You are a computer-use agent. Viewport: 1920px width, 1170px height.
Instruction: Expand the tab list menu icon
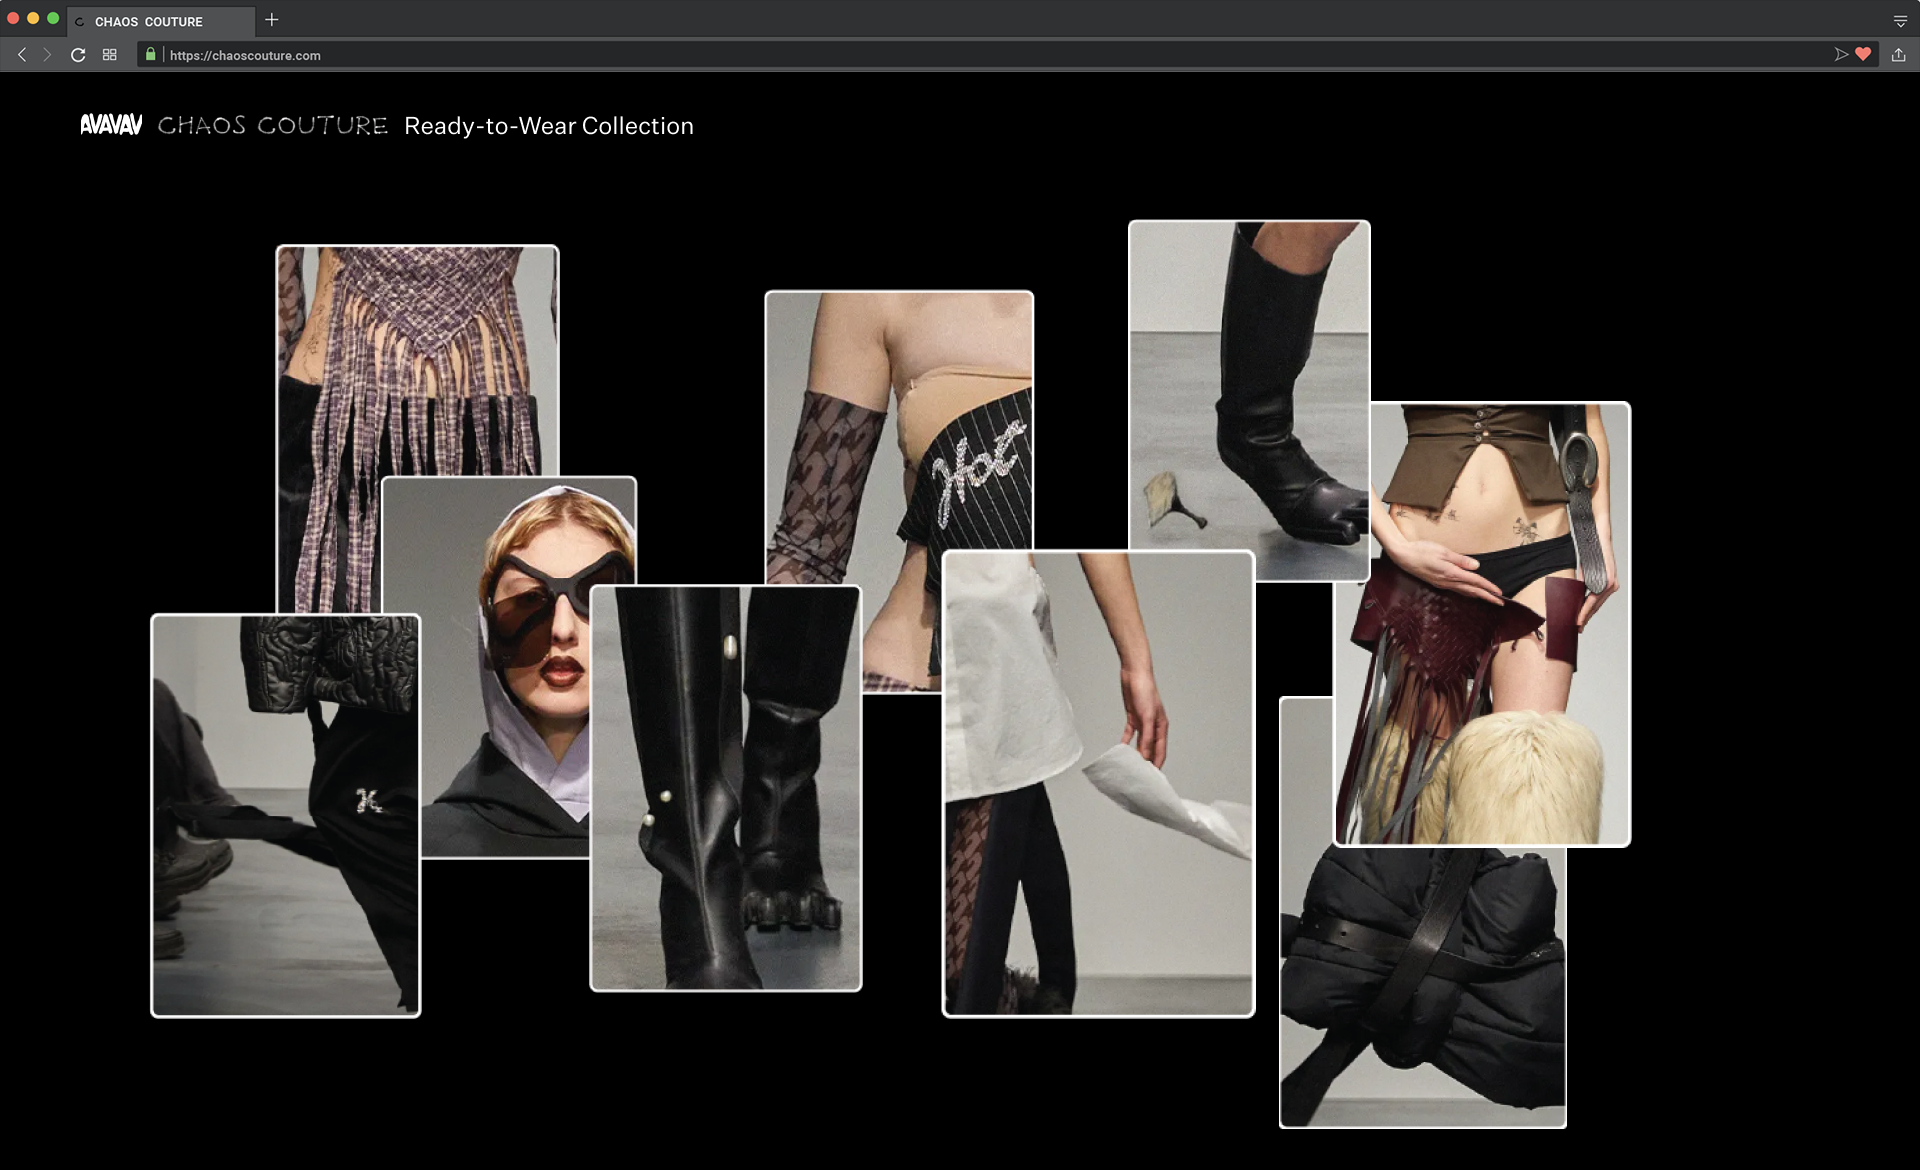[1900, 21]
